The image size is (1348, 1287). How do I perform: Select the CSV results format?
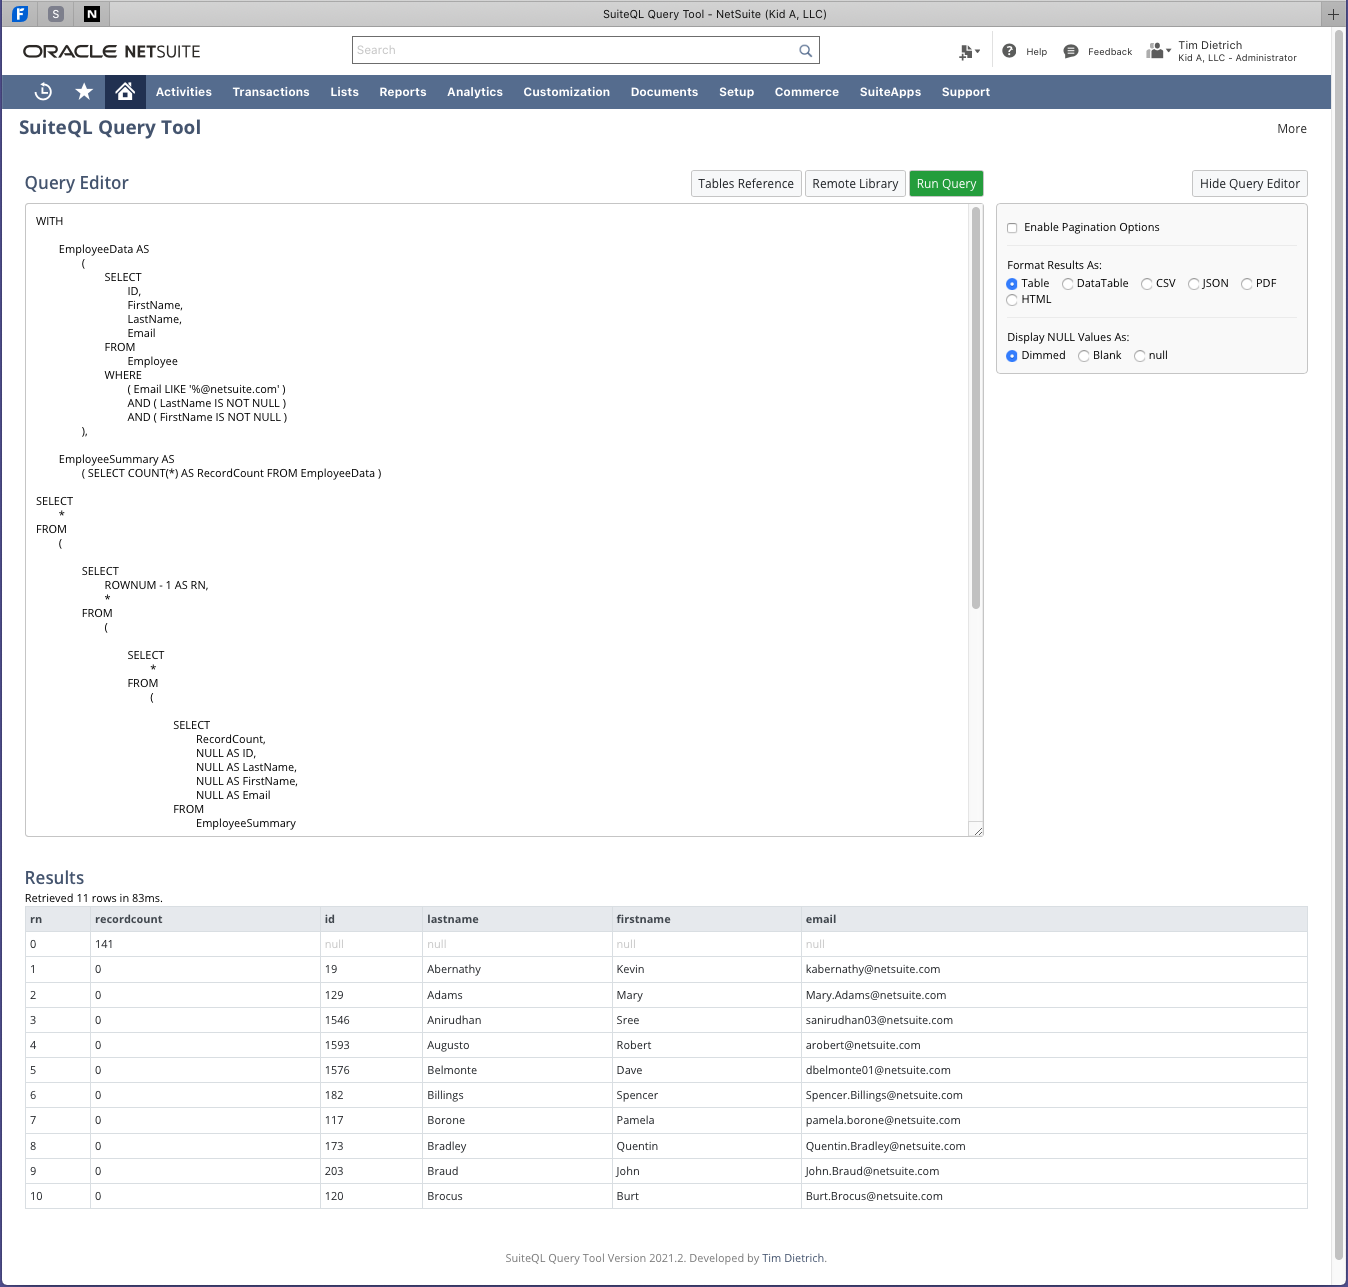pyautogui.click(x=1146, y=284)
